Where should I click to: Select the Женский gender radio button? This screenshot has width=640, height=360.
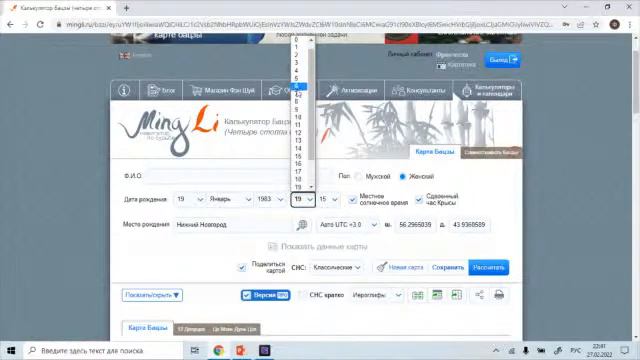pyautogui.click(x=402, y=176)
